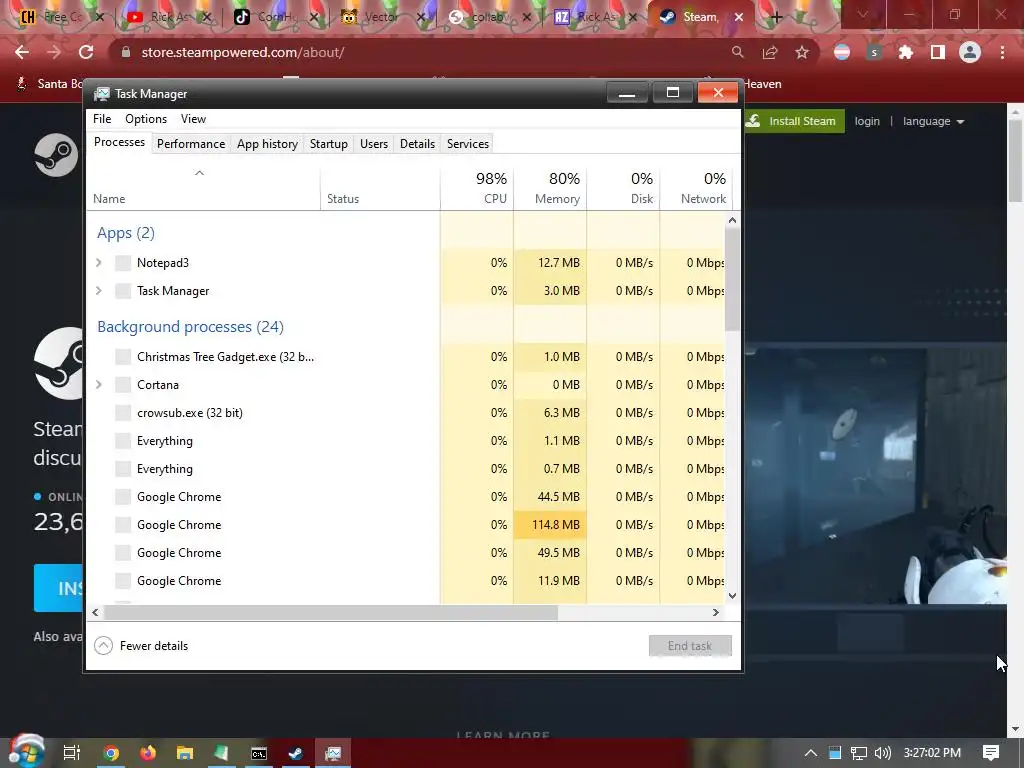Open File Explorer from the taskbar
The height and width of the screenshot is (768, 1024).
(x=185, y=753)
